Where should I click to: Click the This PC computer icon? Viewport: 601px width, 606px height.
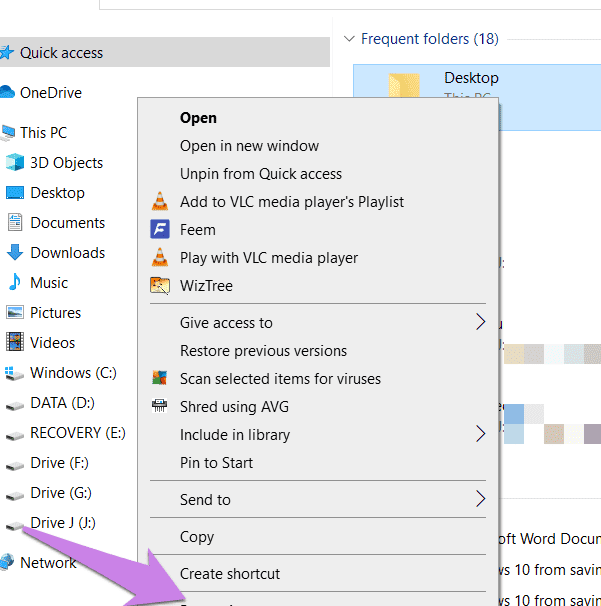click(7, 133)
